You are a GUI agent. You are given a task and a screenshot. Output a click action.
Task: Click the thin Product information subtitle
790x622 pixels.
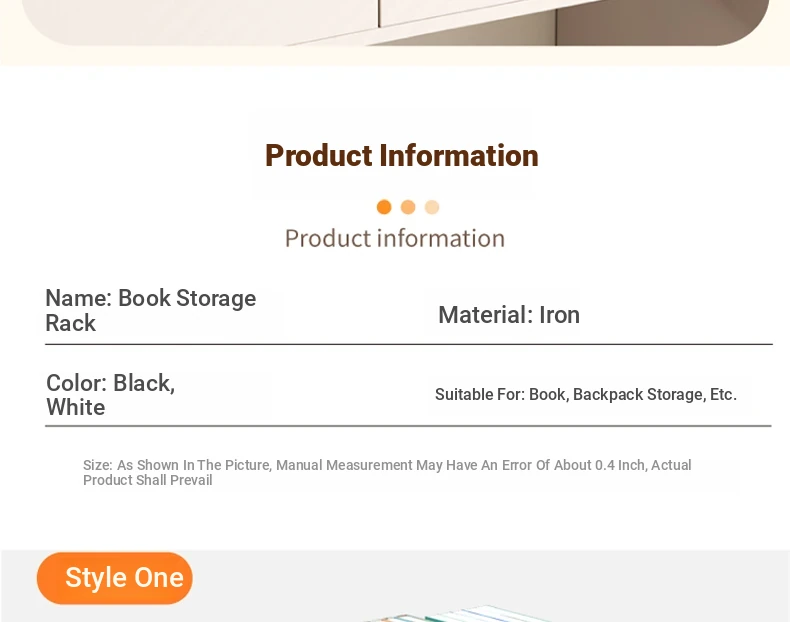(394, 238)
